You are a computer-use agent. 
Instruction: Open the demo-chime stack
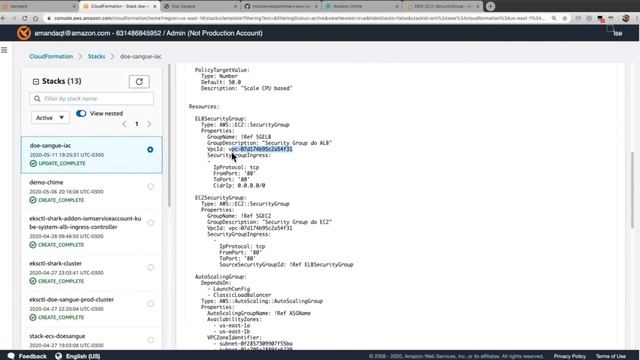pyautogui.click(x=46, y=182)
